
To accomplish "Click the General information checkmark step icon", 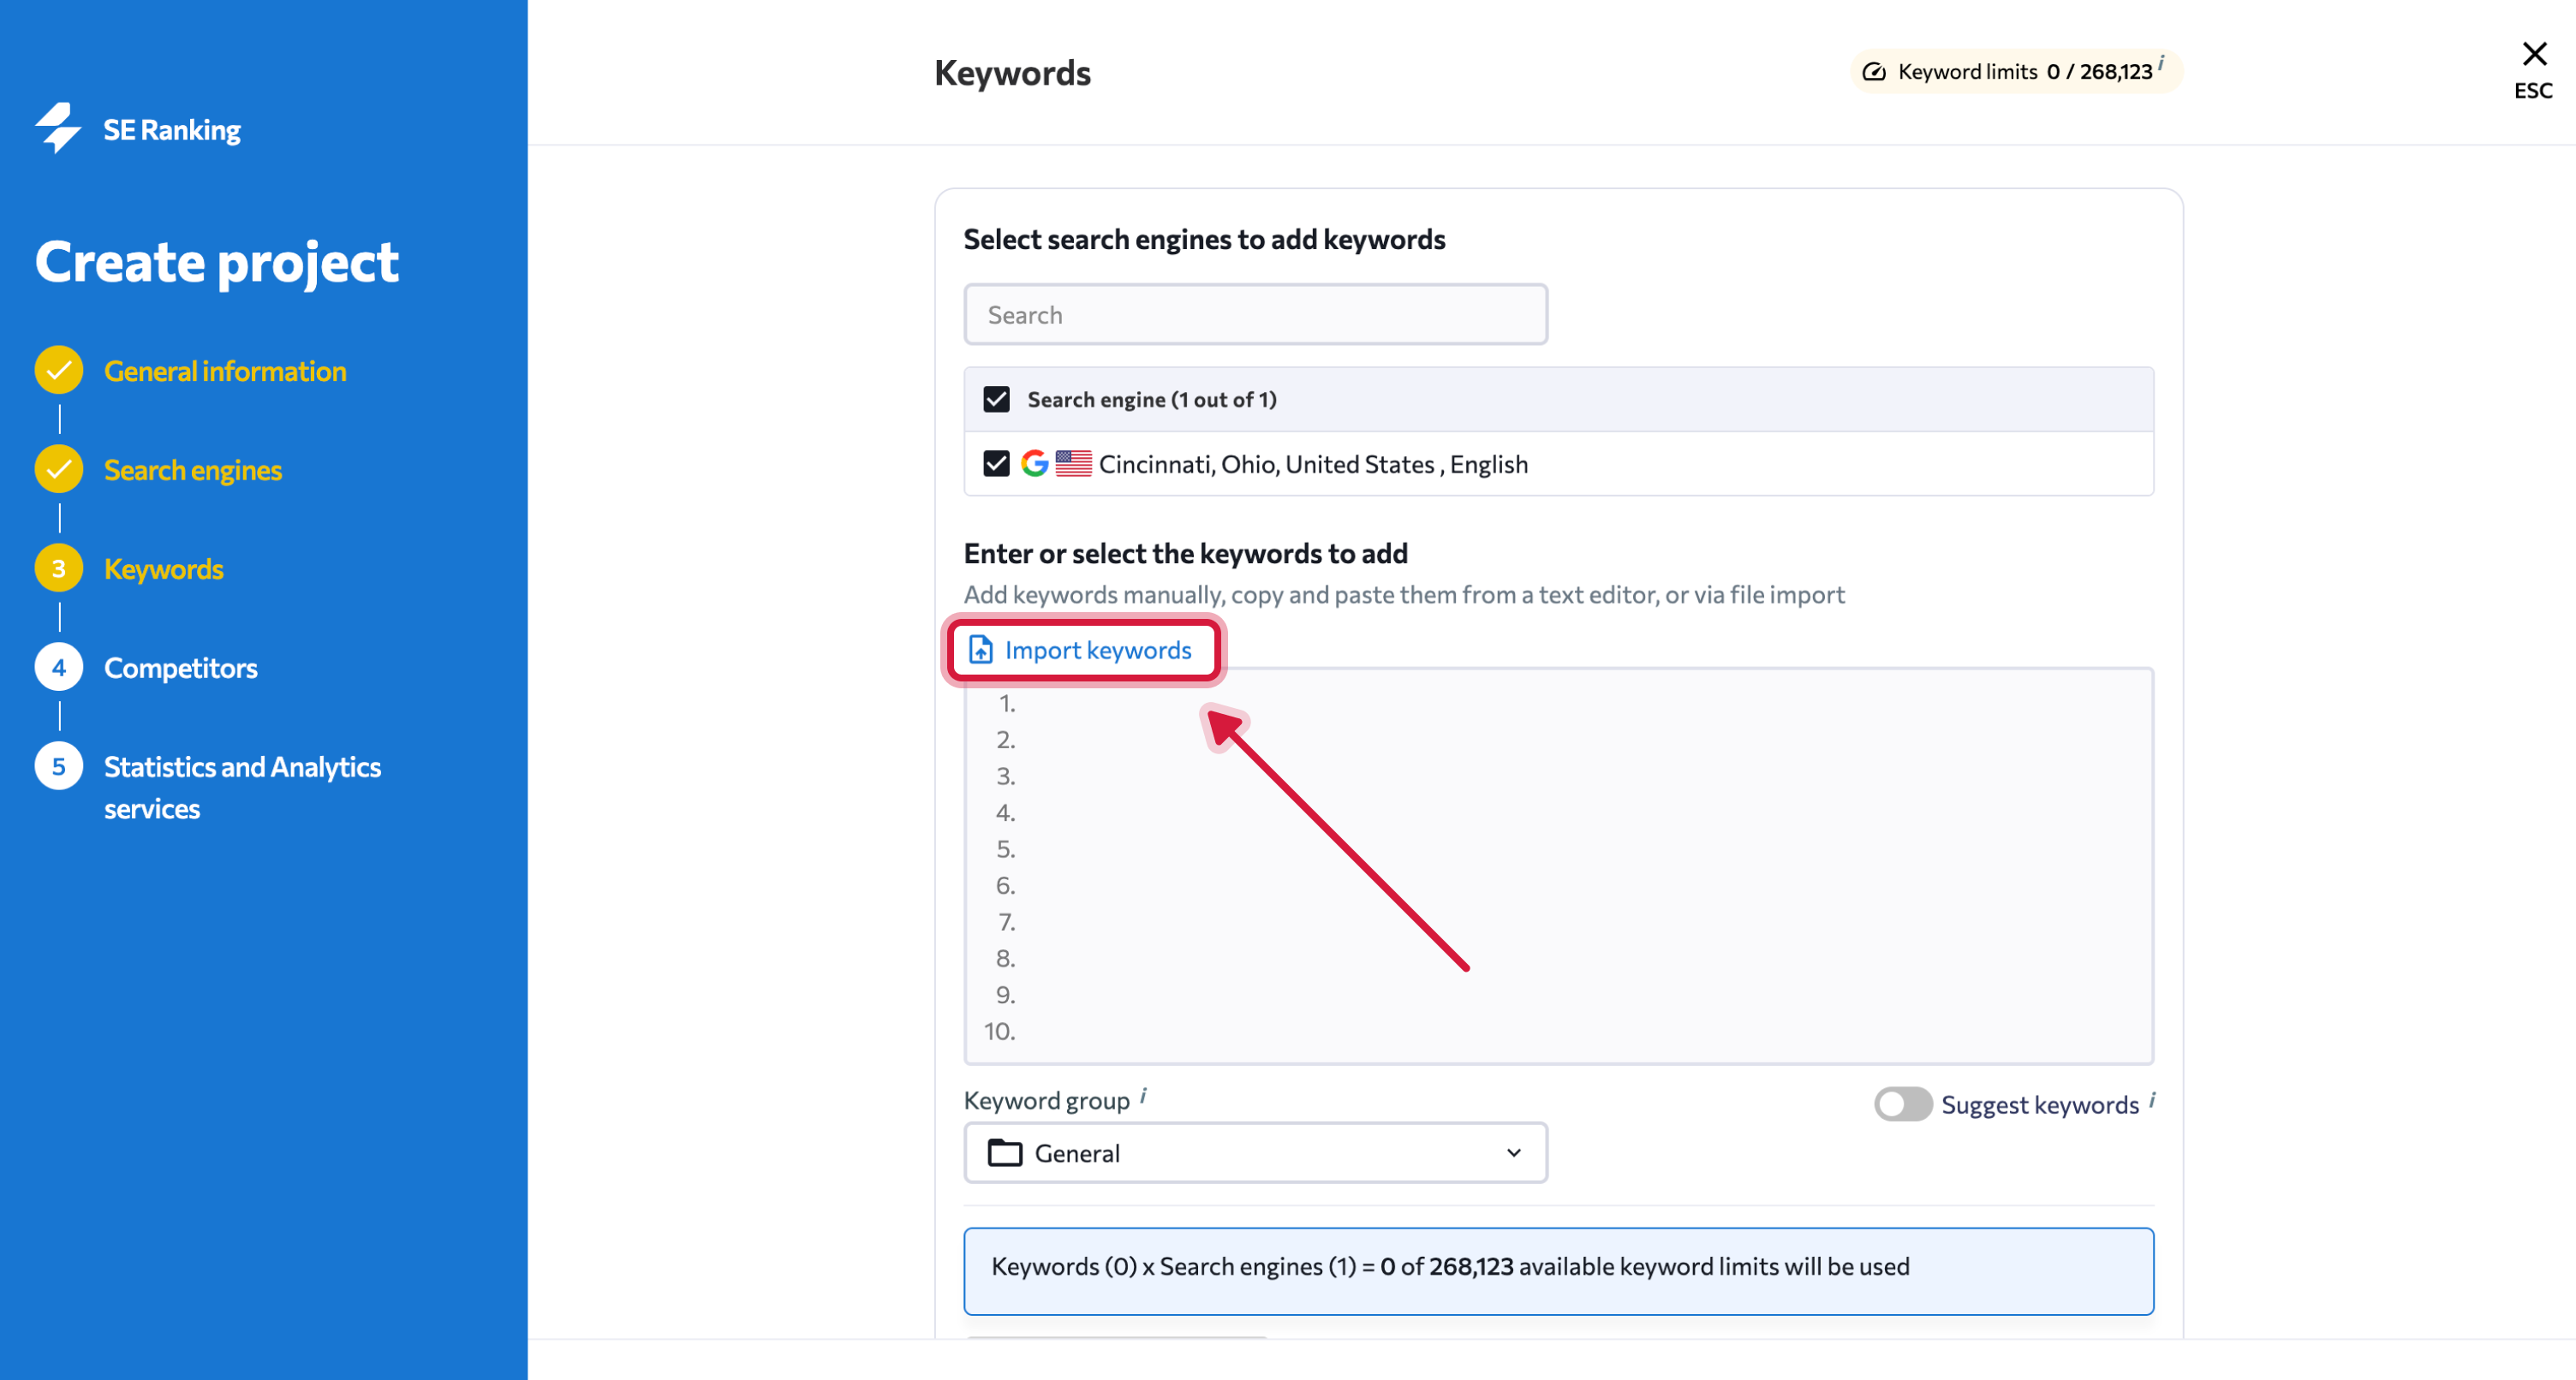I will 59,370.
